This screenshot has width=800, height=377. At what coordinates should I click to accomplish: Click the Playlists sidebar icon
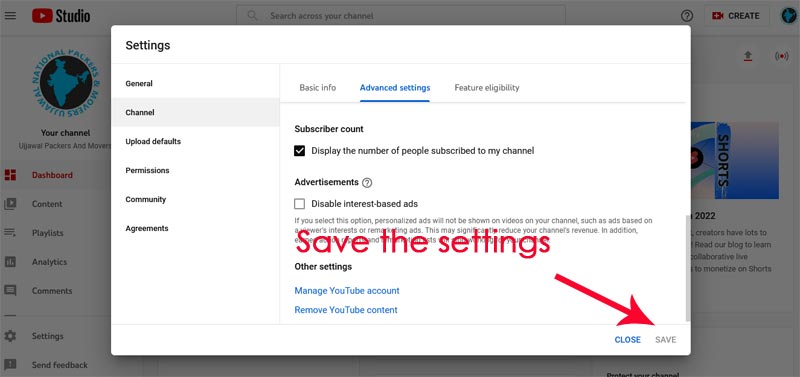click(10, 233)
